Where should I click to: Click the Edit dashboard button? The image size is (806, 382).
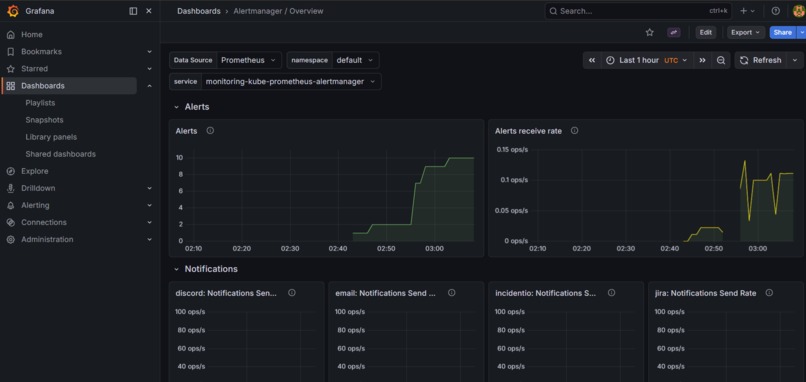706,32
